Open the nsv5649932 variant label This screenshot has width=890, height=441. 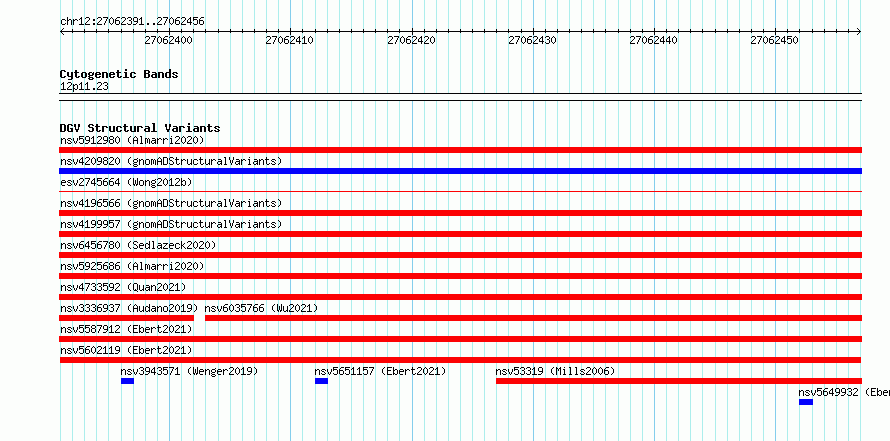(844, 392)
